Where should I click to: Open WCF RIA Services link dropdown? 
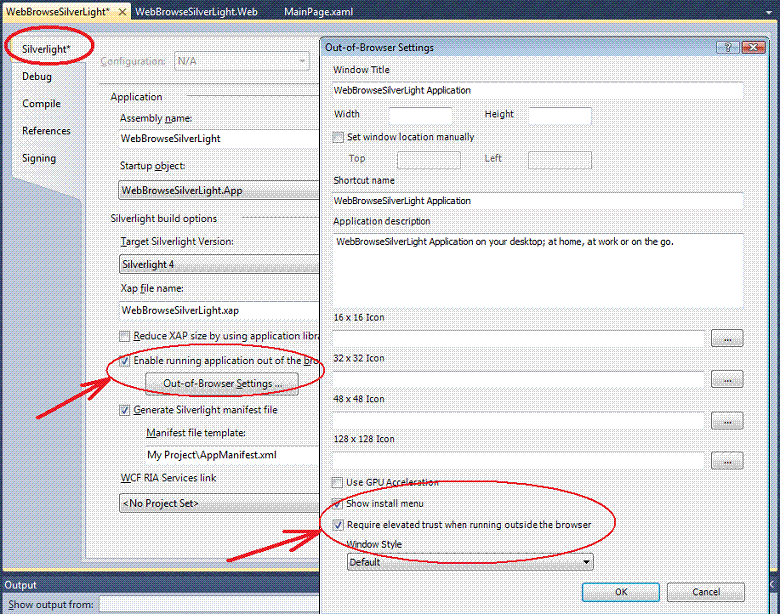[x=219, y=503]
